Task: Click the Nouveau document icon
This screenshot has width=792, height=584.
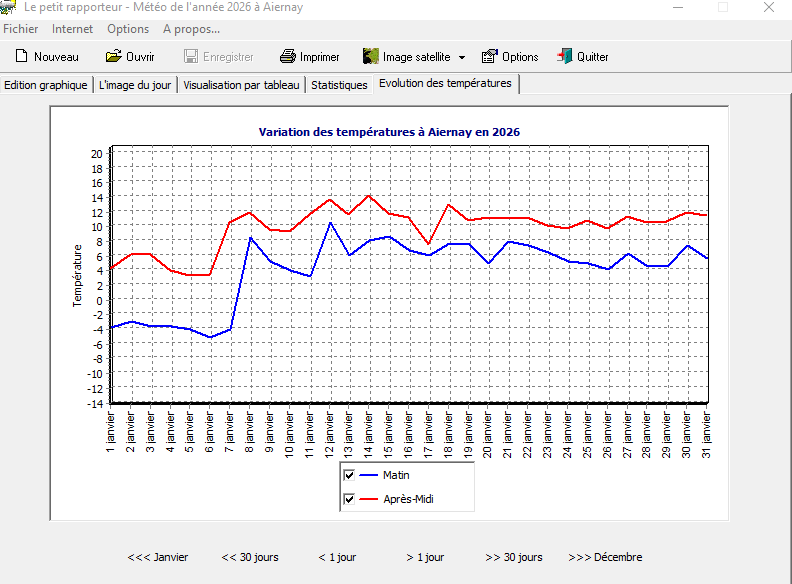Action: (20, 57)
